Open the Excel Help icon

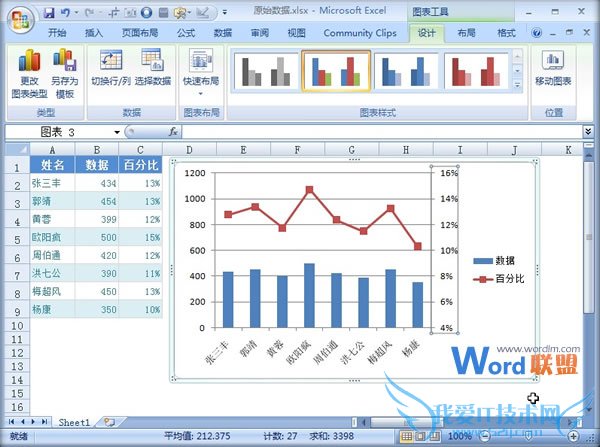point(536,33)
